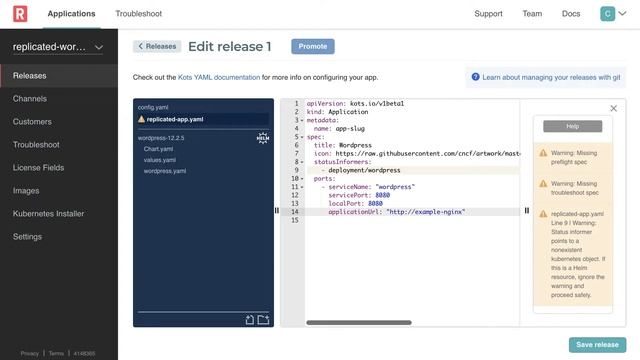
Task: Open the replicated-wor... application selector
Action: (x=58, y=47)
